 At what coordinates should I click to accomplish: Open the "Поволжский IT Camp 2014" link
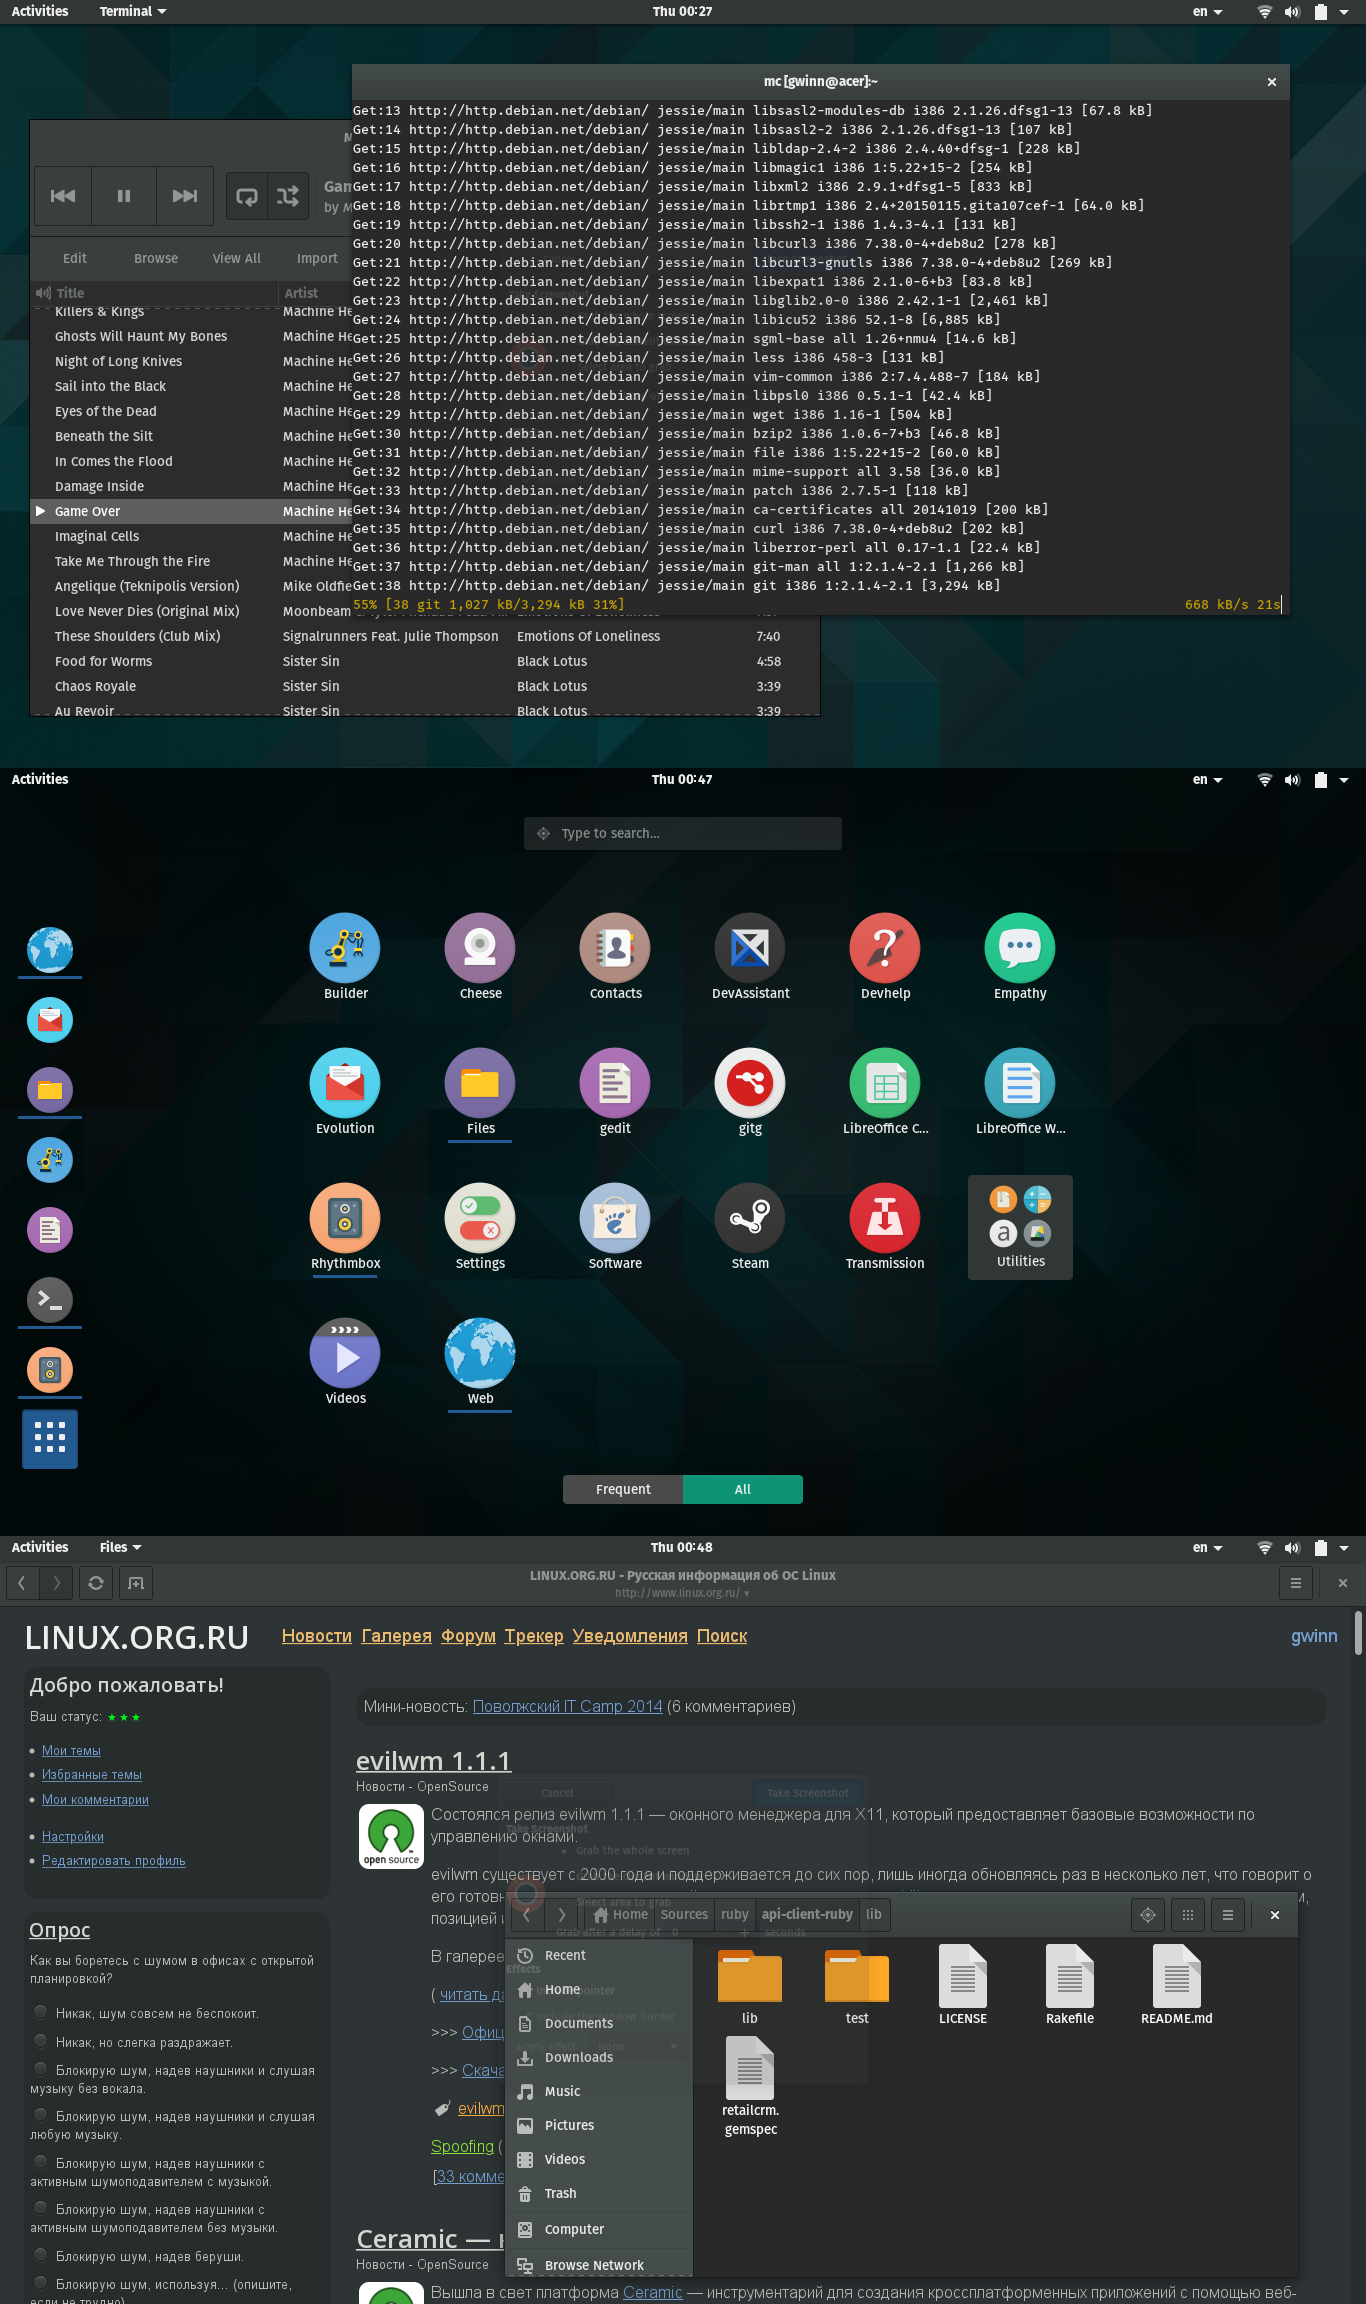click(568, 1706)
